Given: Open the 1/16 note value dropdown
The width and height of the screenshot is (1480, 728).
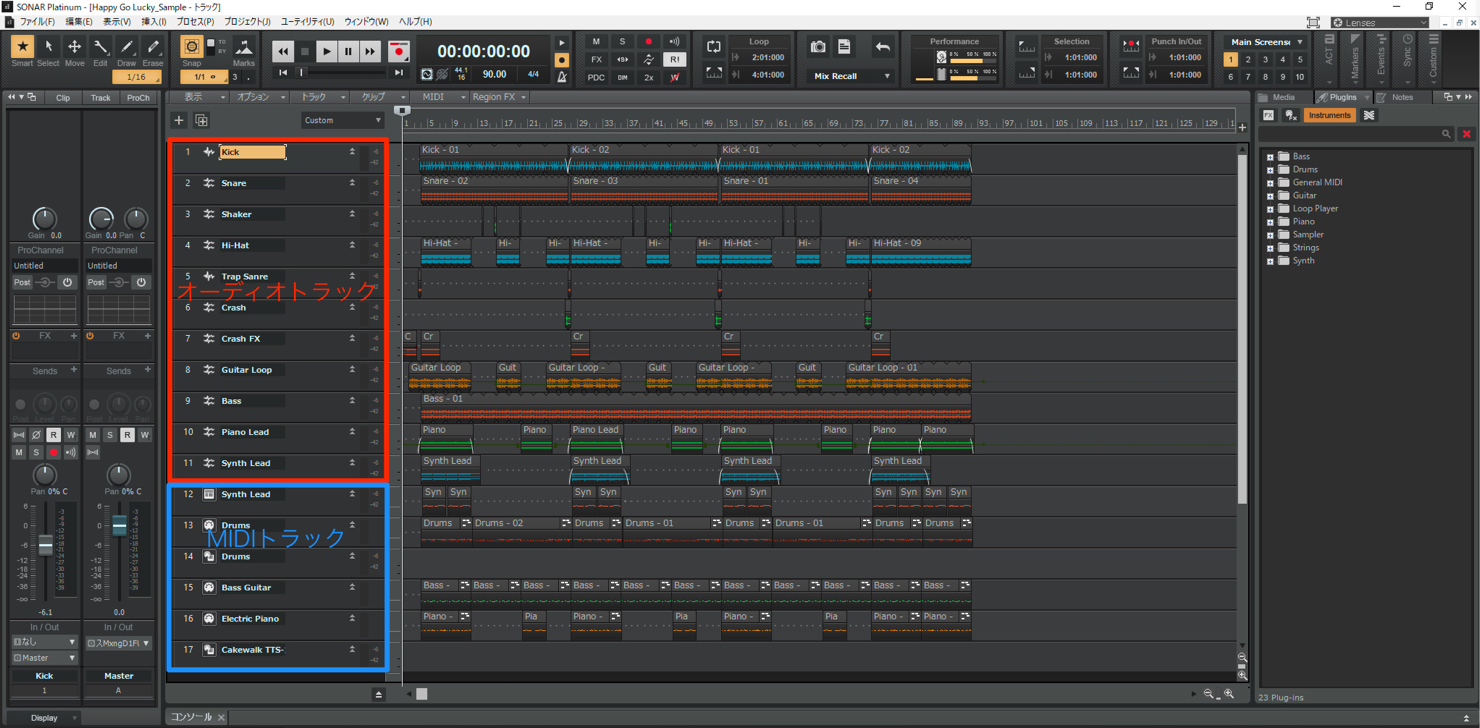Looking at the screenshot, I should tap(137, 77).
